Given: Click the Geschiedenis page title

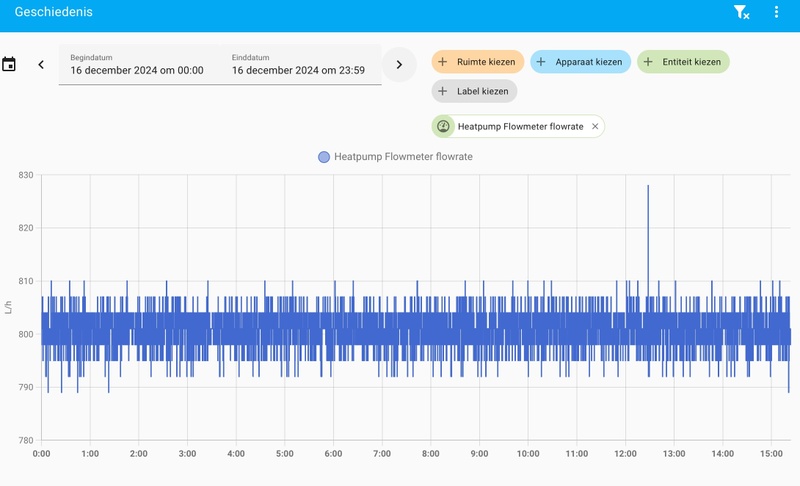Looking at the screenshot, I should tap(54, 12).
